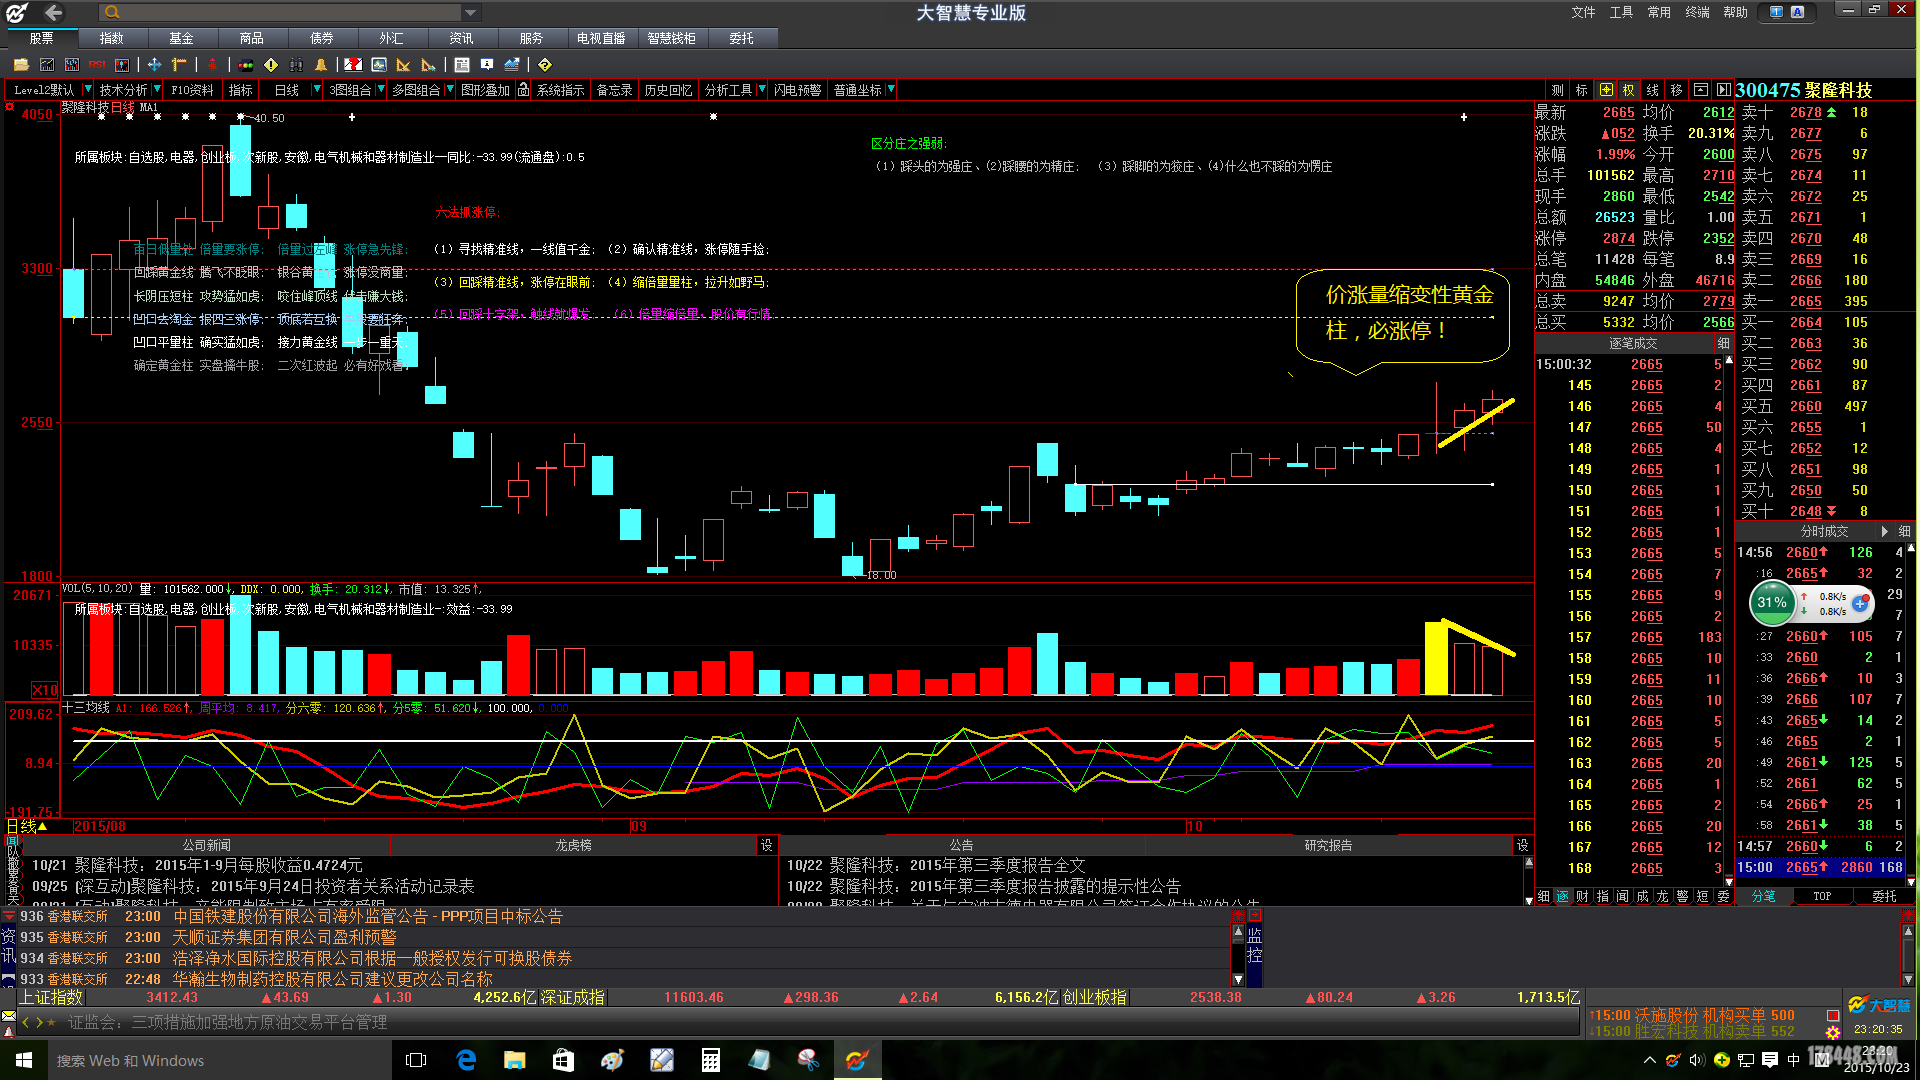Image resolution: width=1920 pixels, height=1080 pixels.
Task: Click the yellow volume bar in VOL chart
Action: coord(1435,658)
